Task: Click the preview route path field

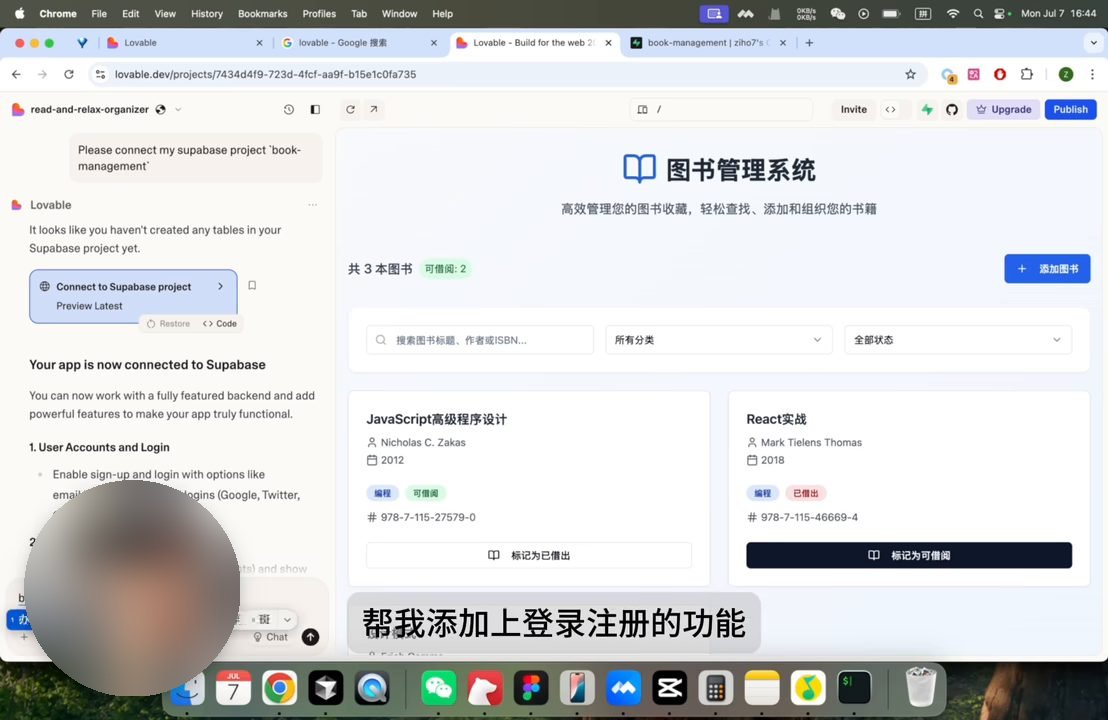Action: (x=721, y=110)
